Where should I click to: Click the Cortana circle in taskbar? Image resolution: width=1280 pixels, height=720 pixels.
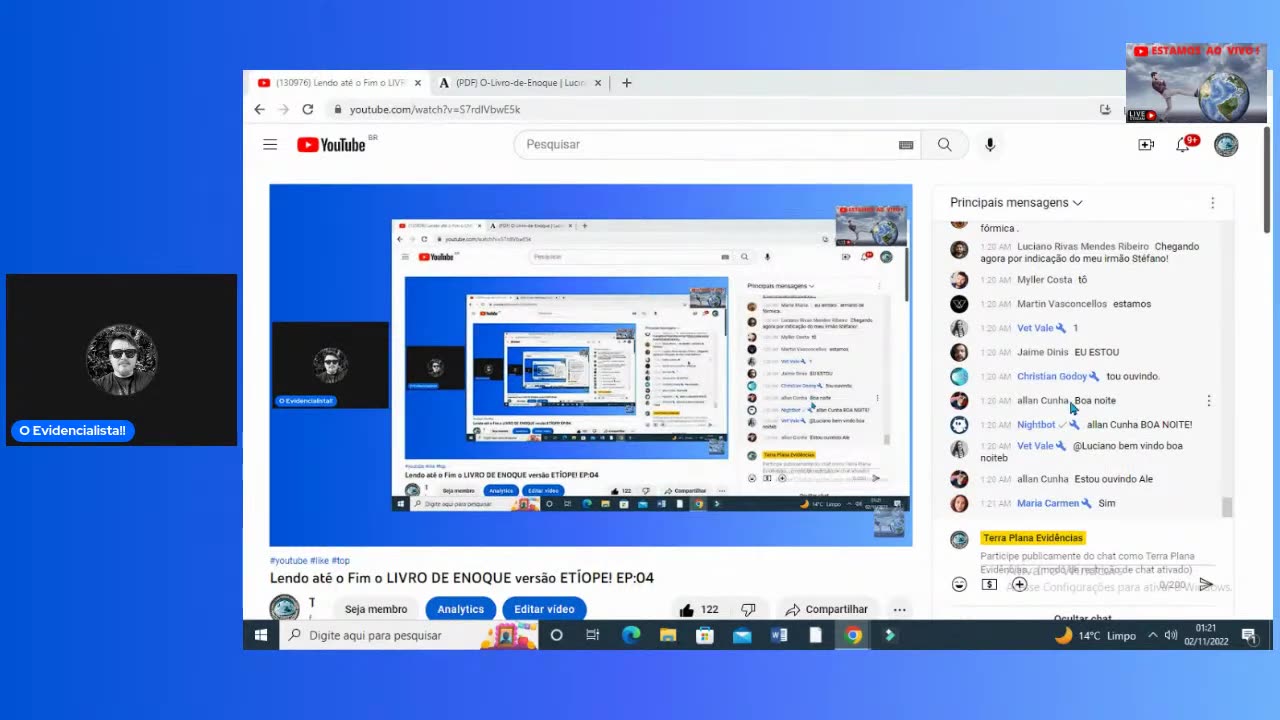[x=556, y=635]
